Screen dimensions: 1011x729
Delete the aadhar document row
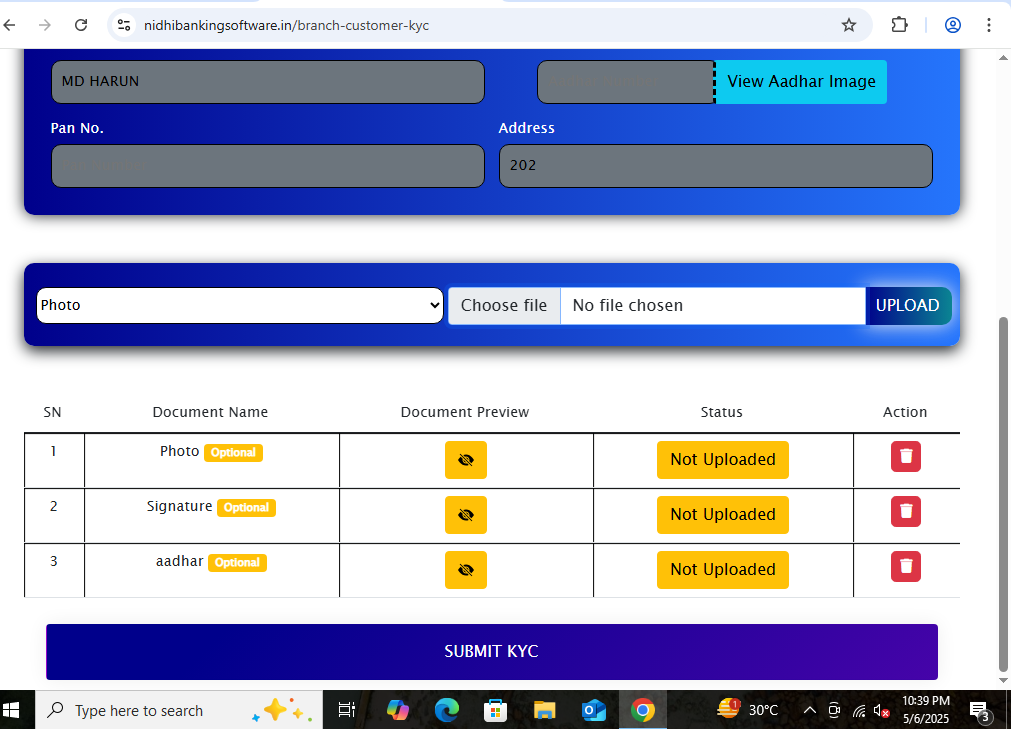pos(905,566)
